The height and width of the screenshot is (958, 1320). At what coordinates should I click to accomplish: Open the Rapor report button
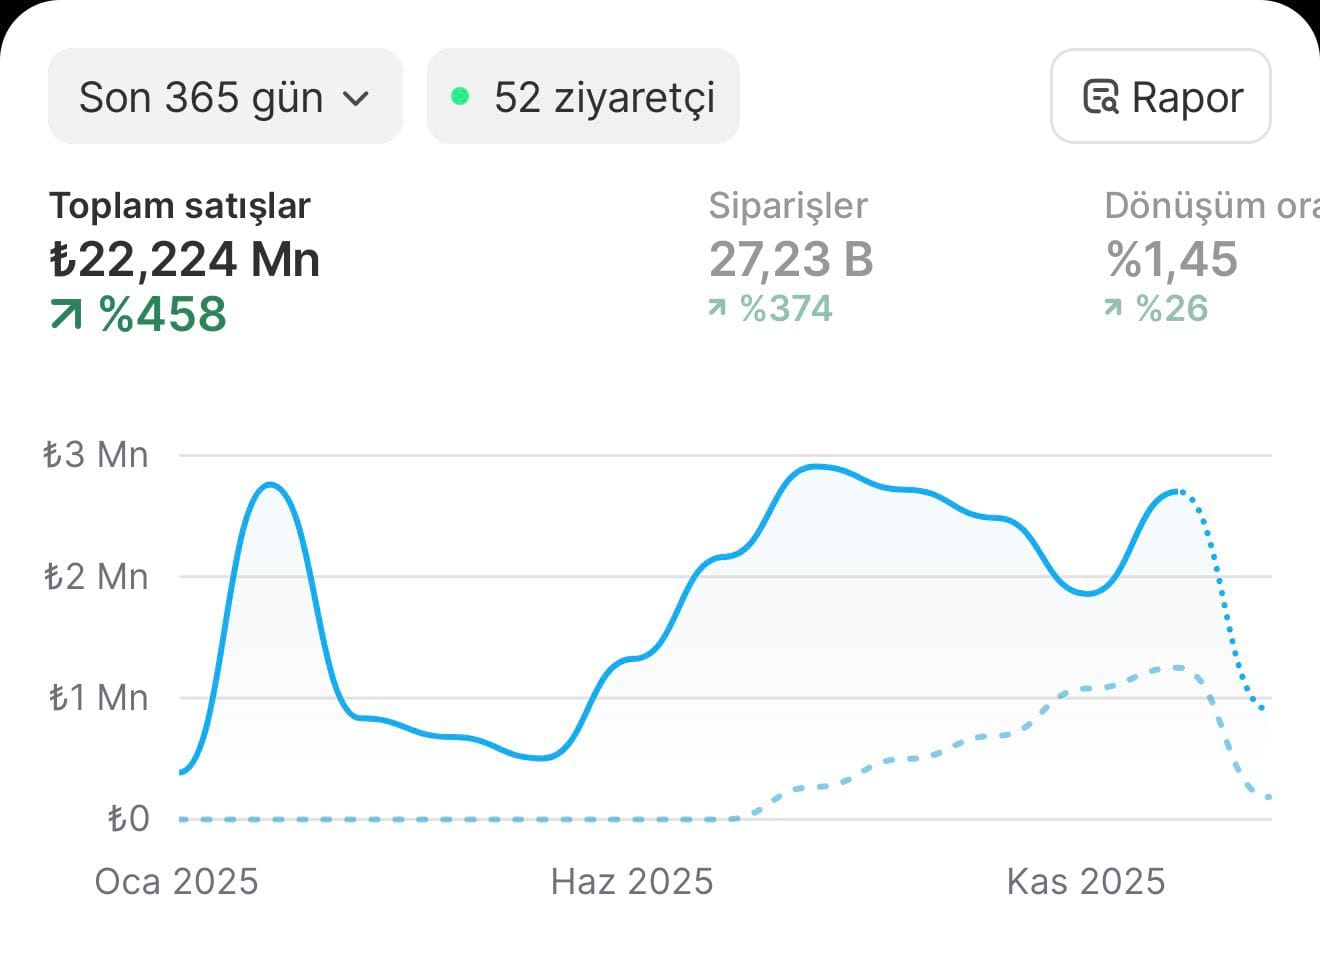click(x=1160, y=97)
